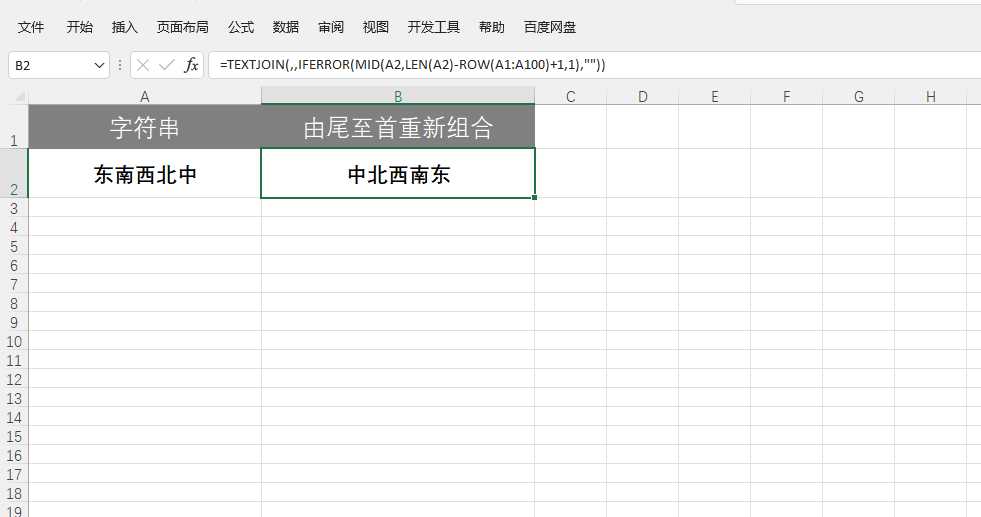Expand the Name Box dropdown arrow

tap(99, 65)
